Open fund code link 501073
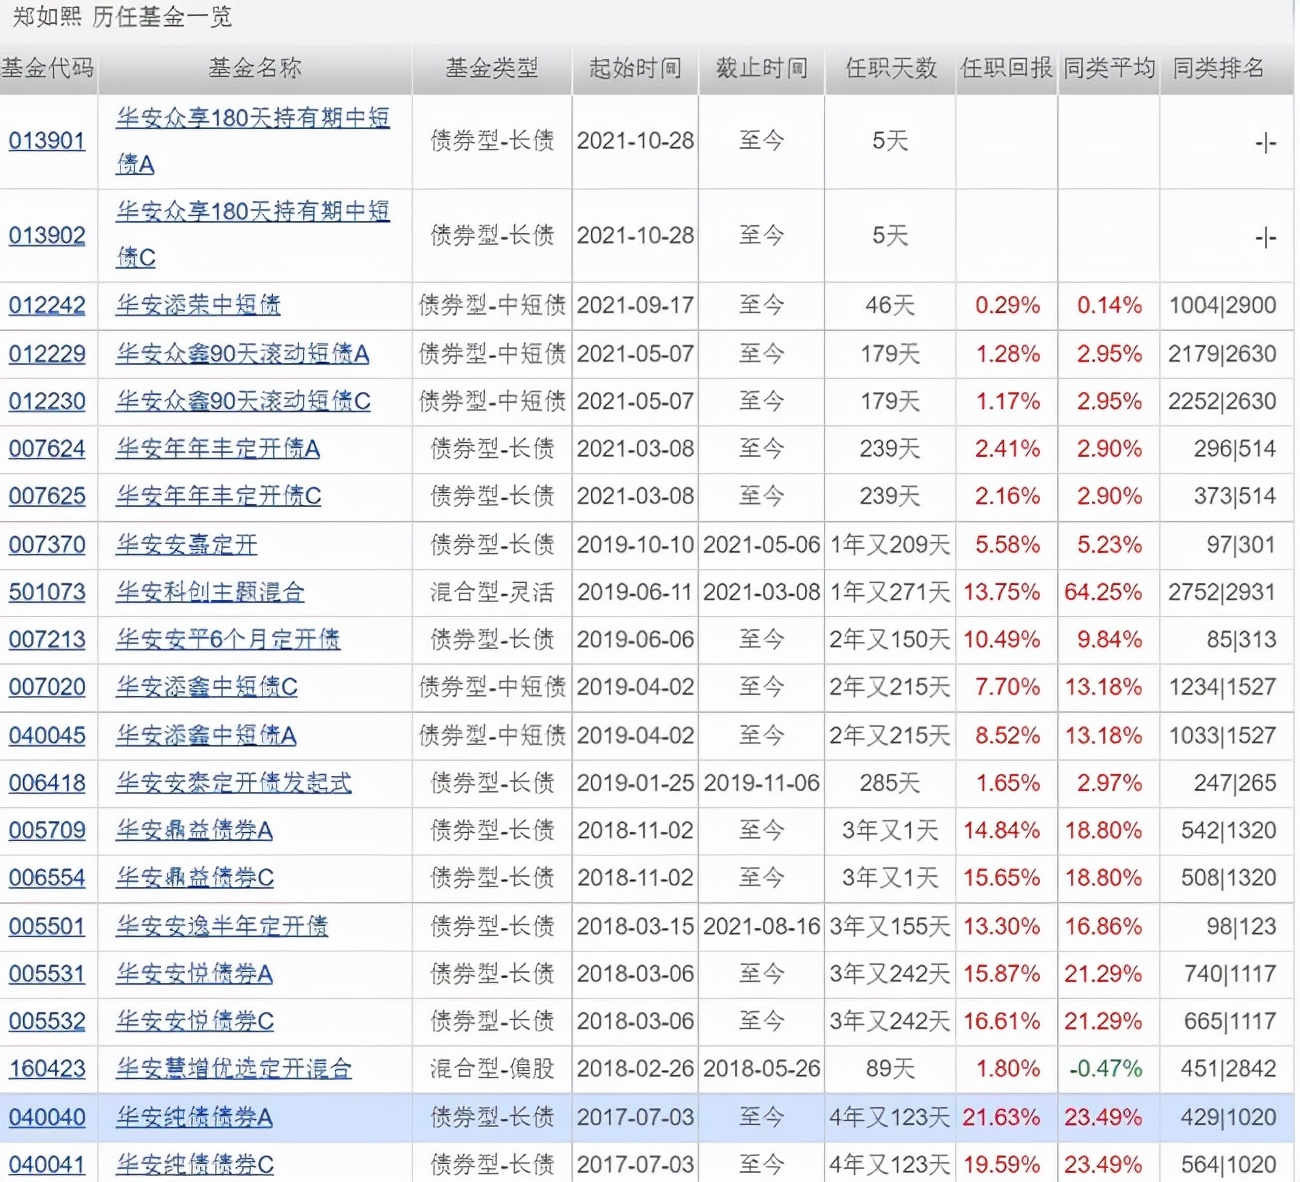The image size is (1300, 1182). 47,592
